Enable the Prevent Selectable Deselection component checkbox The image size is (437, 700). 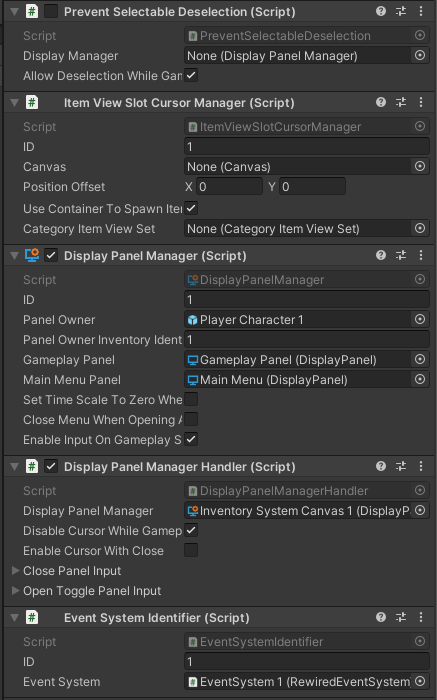pos(51,11)
